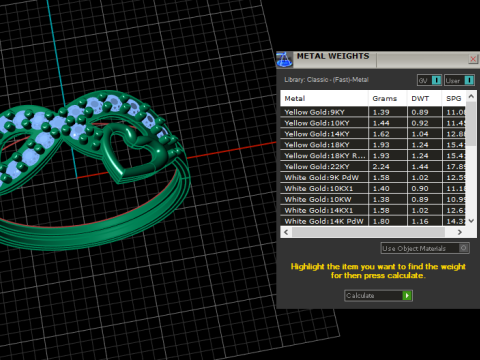480x360 pixels.
Task: Sort by the Metal column header
Action: pos(324,98)
